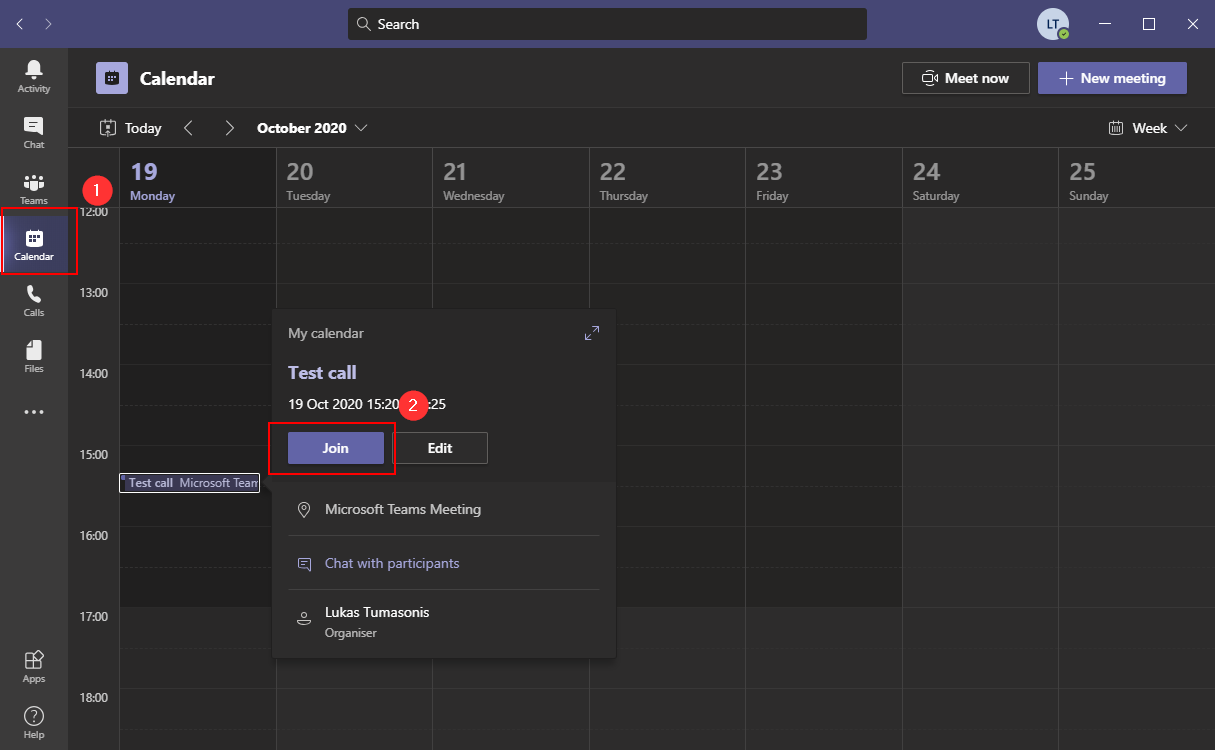Create a New meeting

[1112, 78]
